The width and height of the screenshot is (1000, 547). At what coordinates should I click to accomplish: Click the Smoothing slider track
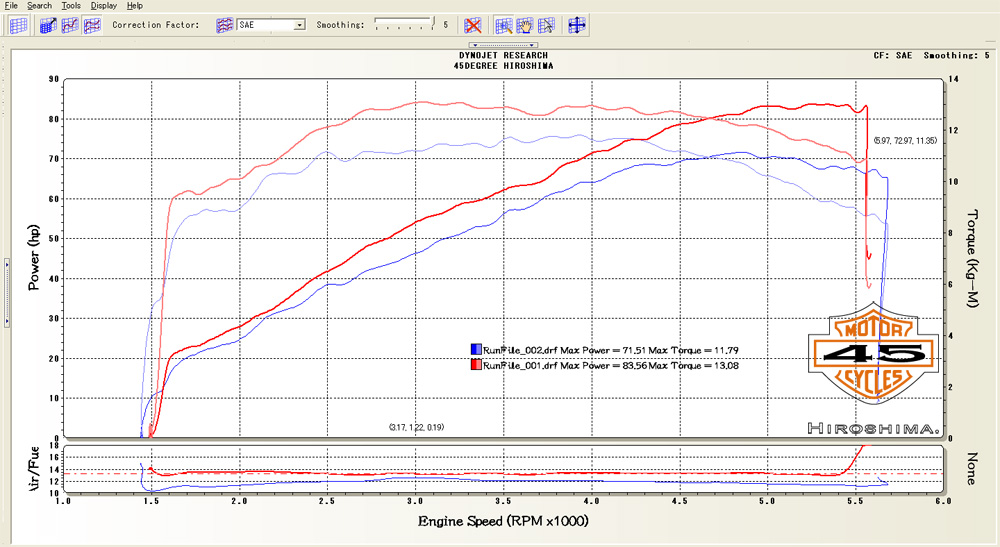coord(404,23)
